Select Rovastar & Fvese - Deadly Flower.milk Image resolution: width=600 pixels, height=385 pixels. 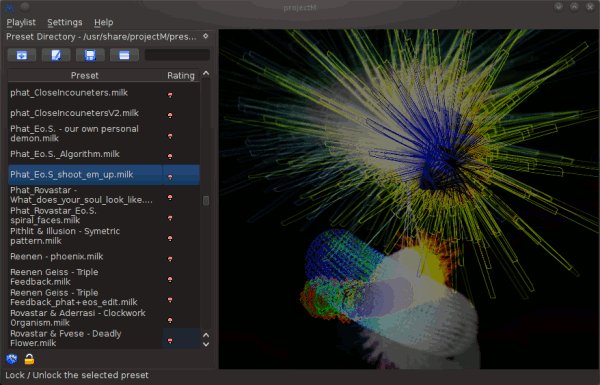85,338
